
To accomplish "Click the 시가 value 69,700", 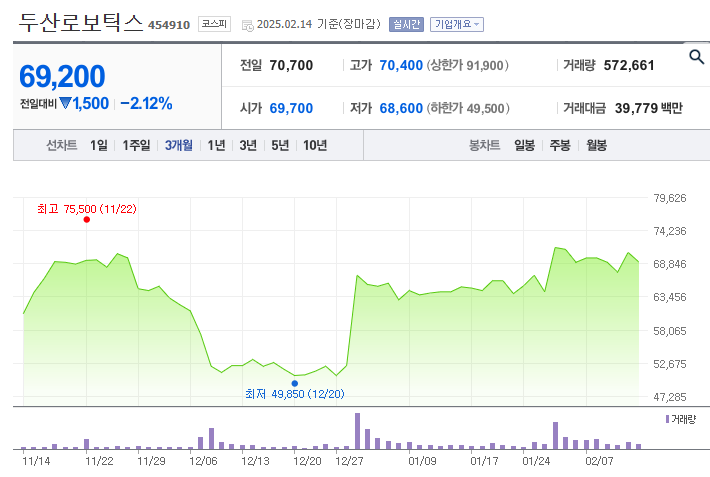I will 291,108.
